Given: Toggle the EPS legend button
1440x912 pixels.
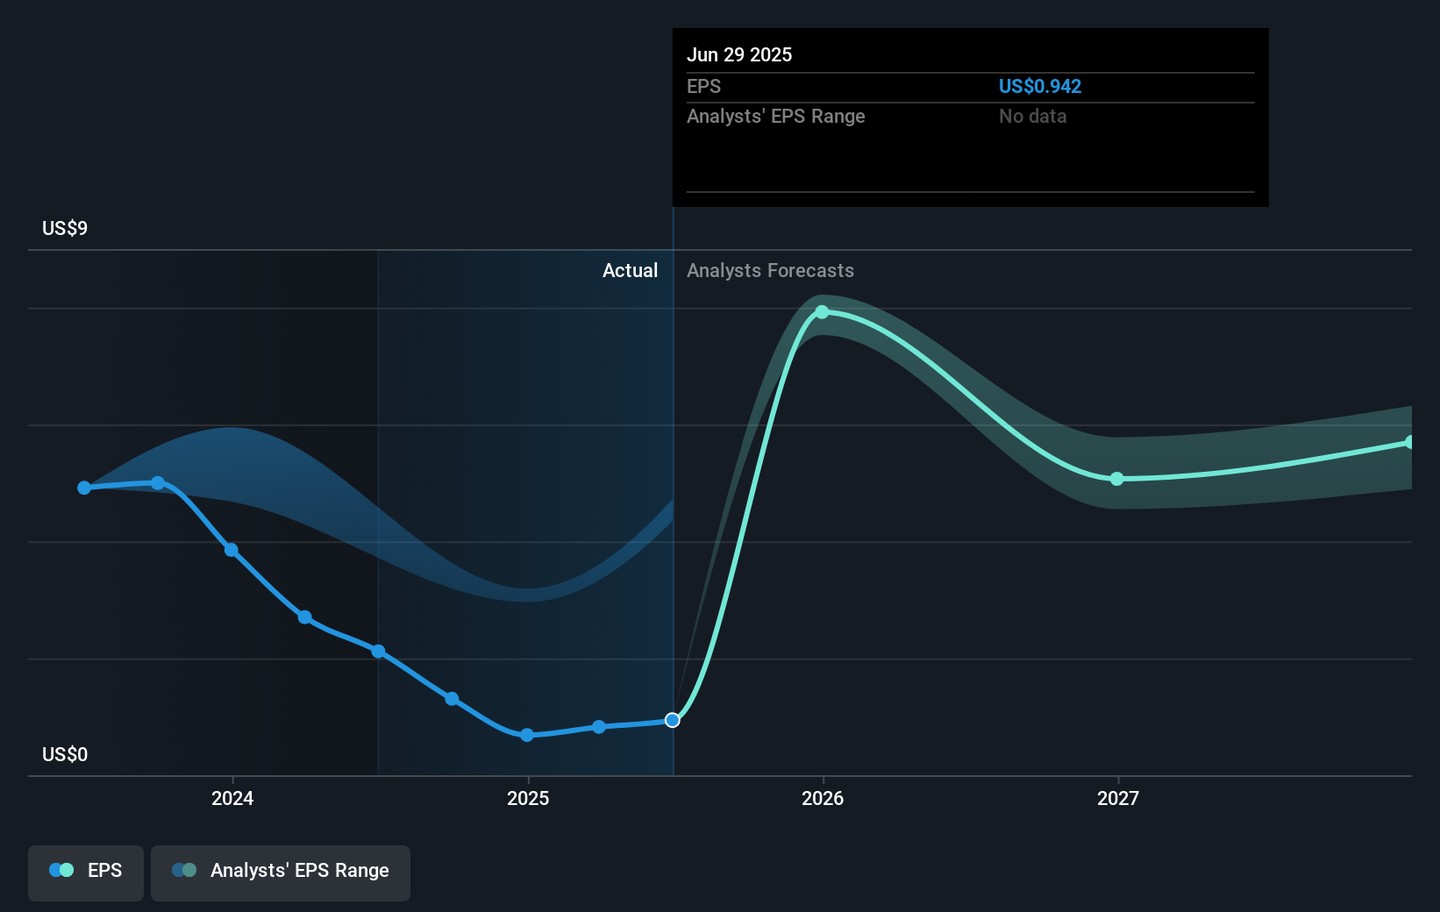Looking at the screenshot, I should pos(86,872).
